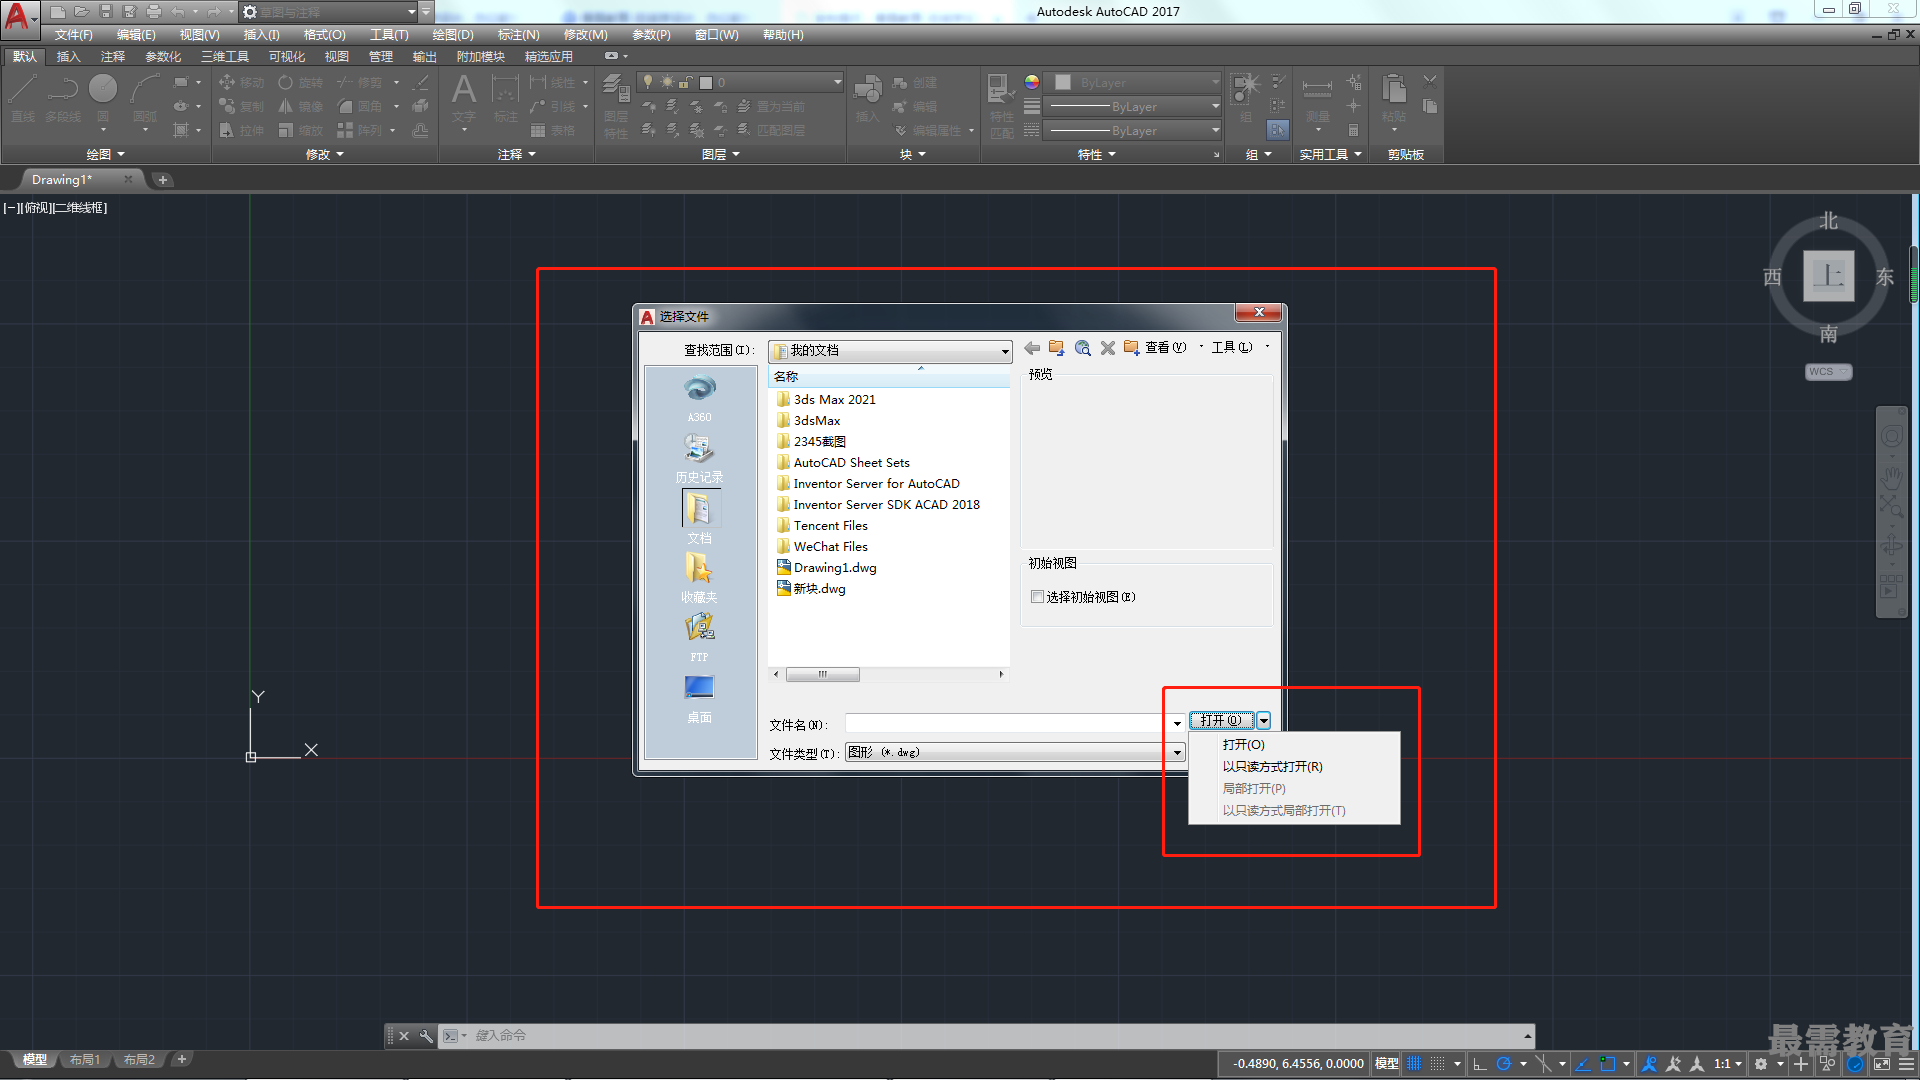The image size is (1920, 1080).
Task: Click the color wheel object color icon
Action: pyautogui.click(x=1032, y=82)
